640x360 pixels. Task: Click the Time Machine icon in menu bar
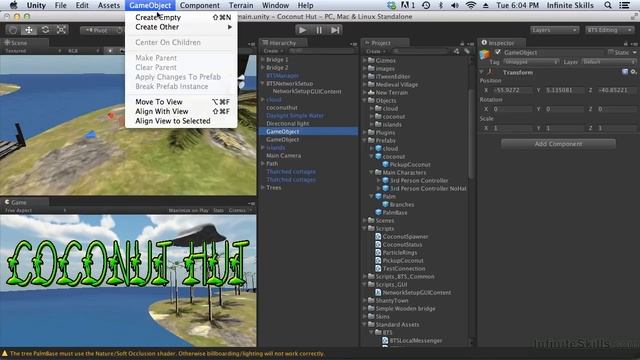click(x=426, y=5)
